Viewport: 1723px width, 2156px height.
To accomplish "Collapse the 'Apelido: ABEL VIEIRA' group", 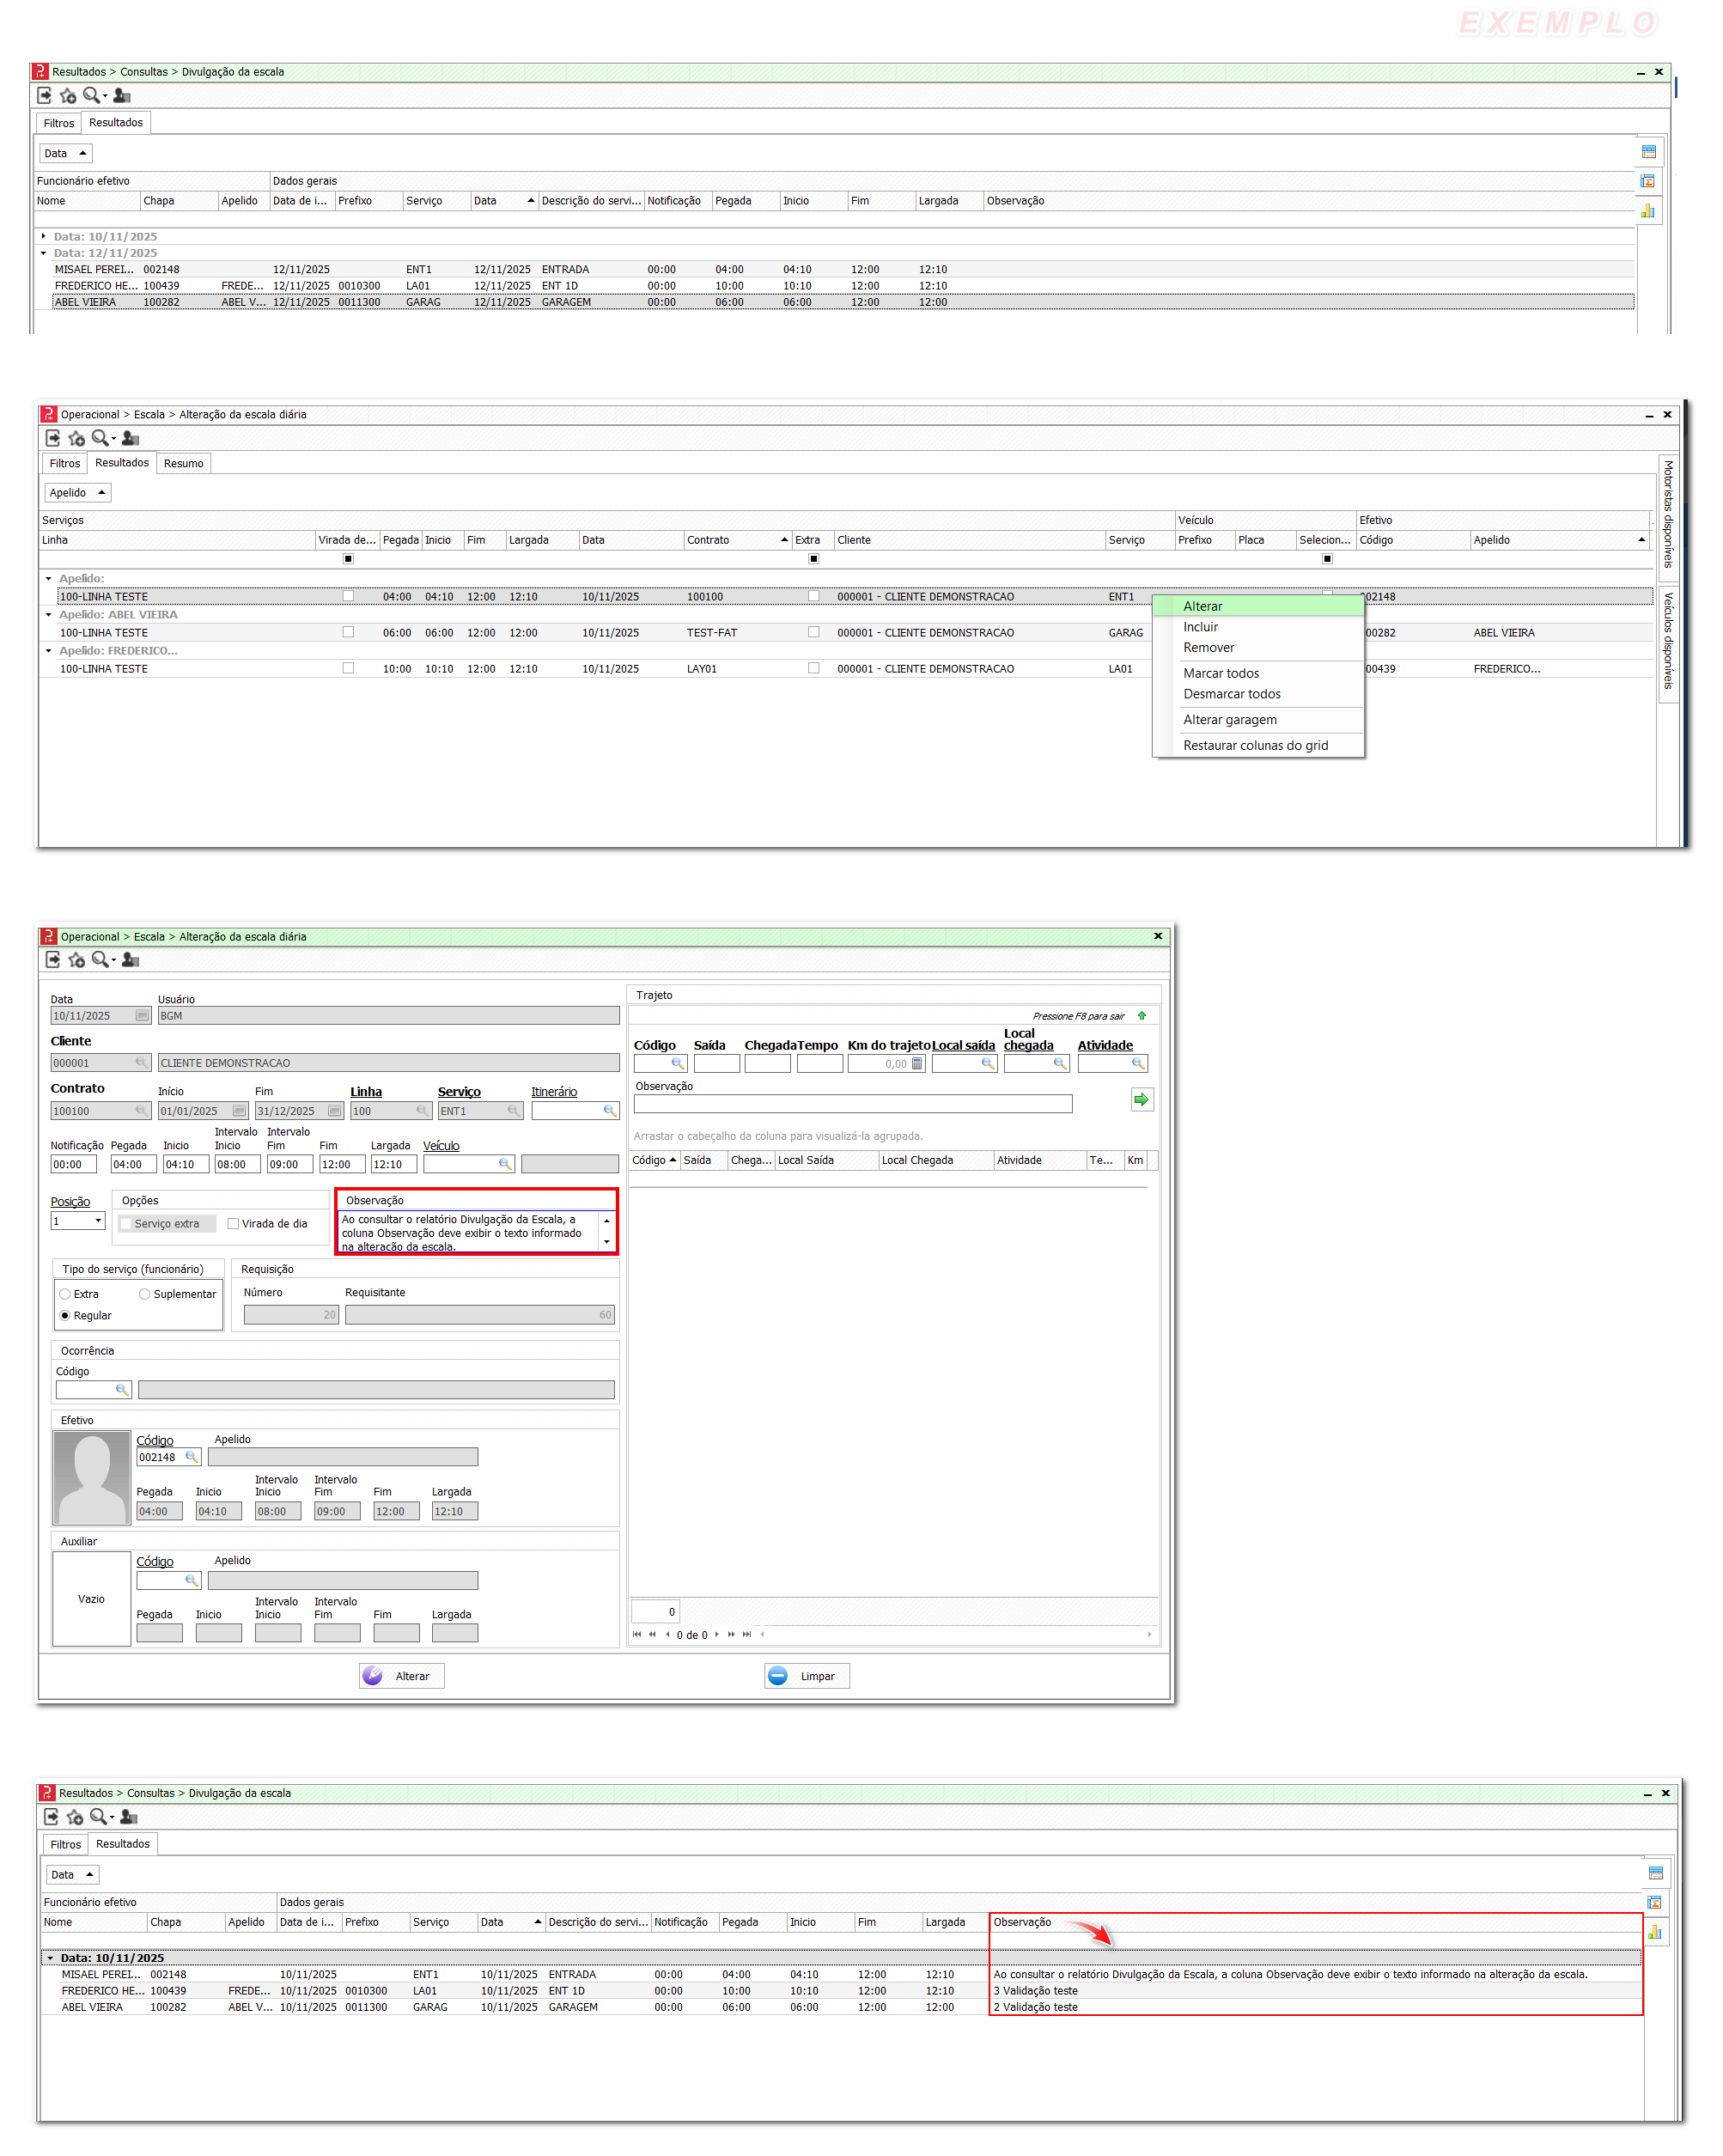I will pyautogui.click(x=48, y=615).
